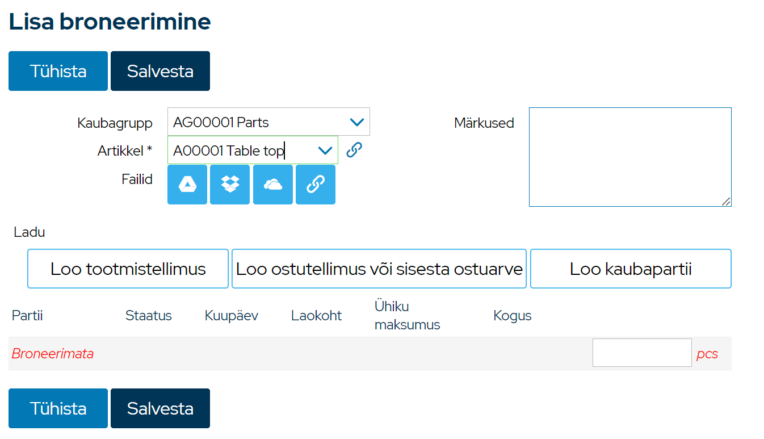Save using the bottom Salvesta button
The image size is (764, 439).
[x=160, y=408]
